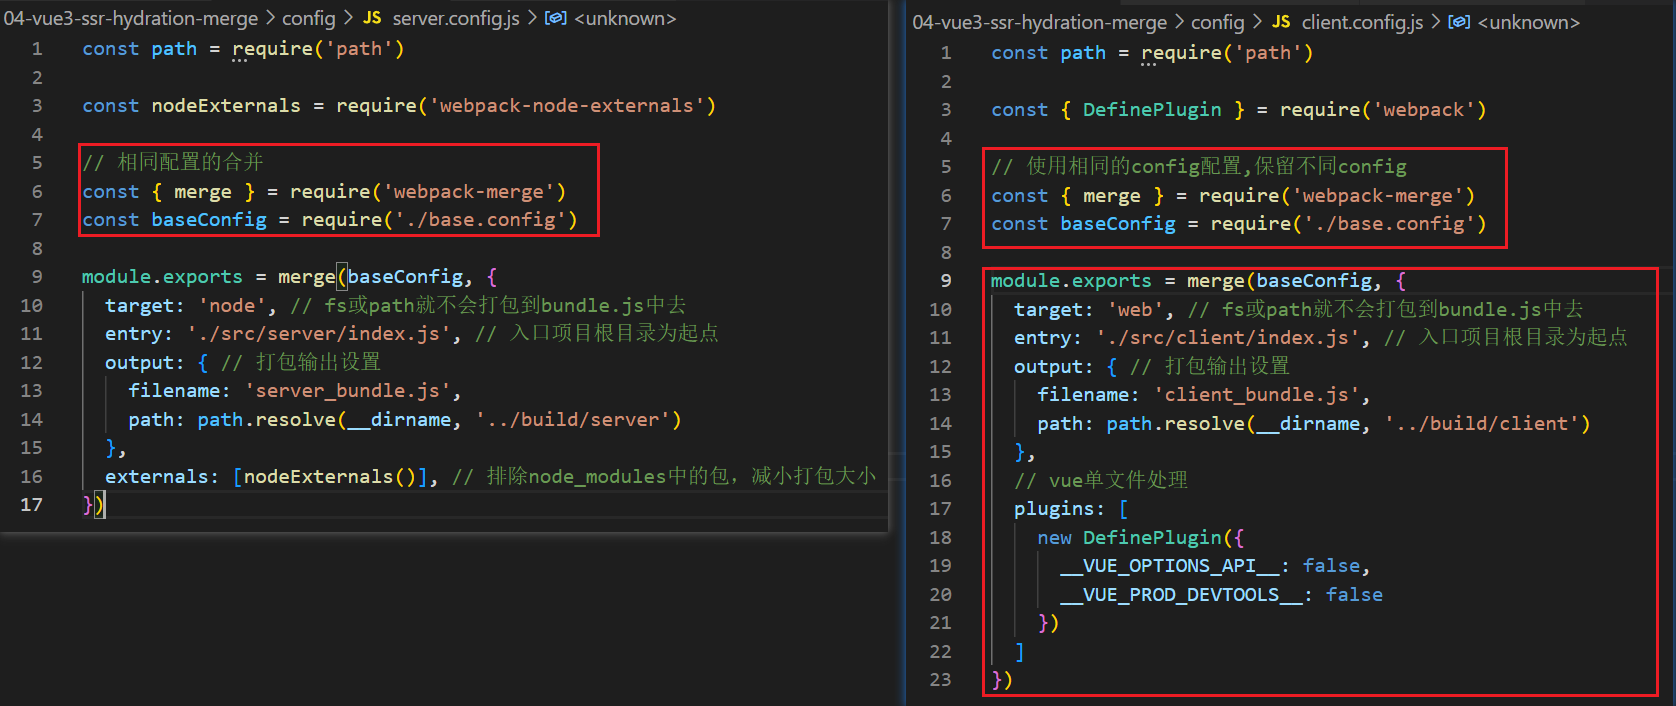Click './src/server/index.js' entry path
1676x706 pixels.
pos(319,334)
